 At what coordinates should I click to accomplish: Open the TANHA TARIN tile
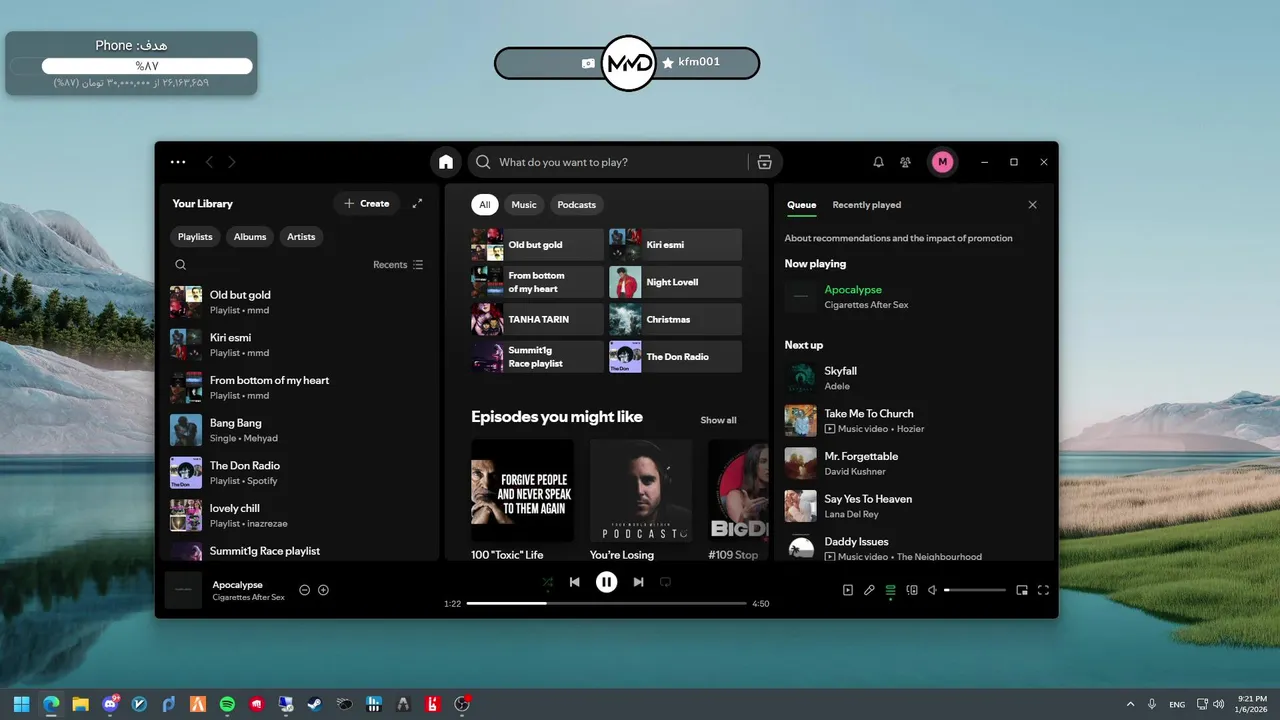pyautogui.click(x=537, y=319)
